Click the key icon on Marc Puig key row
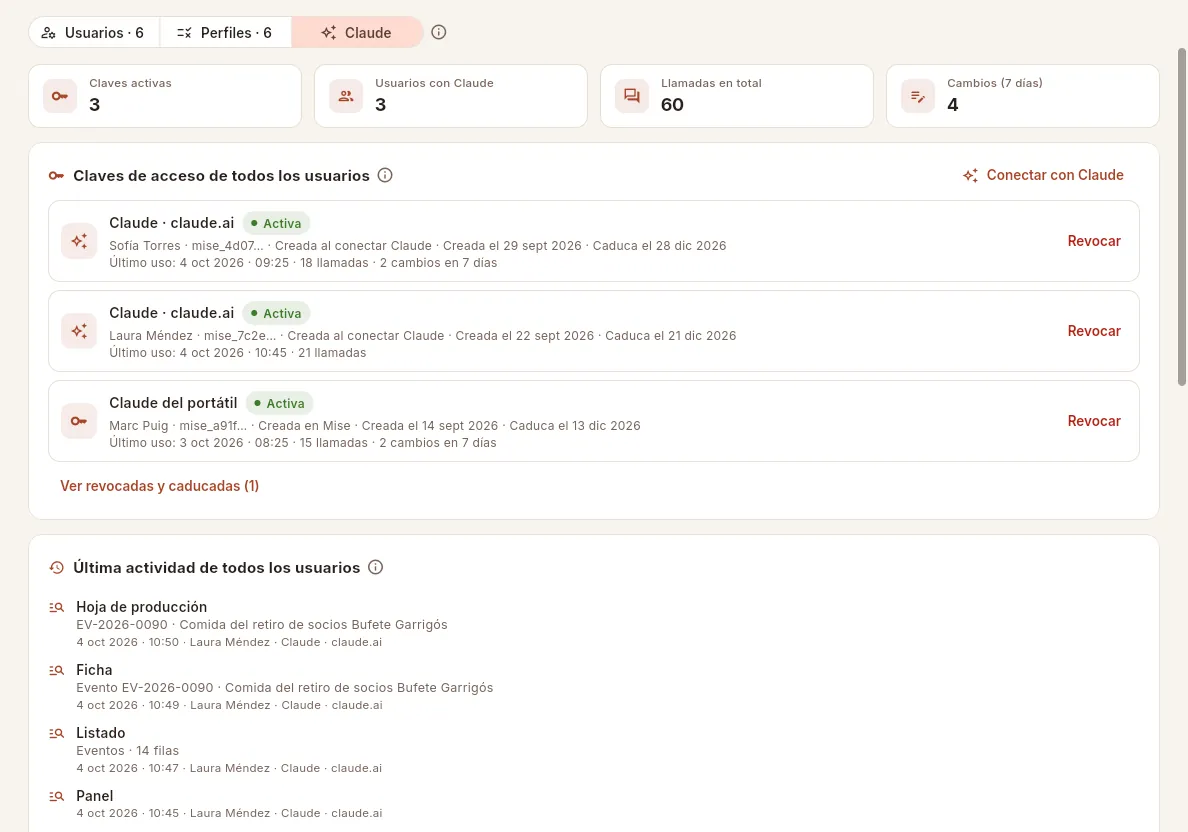Image resolution: width=1188 pixels, height=832 pixels. point(79,421)
